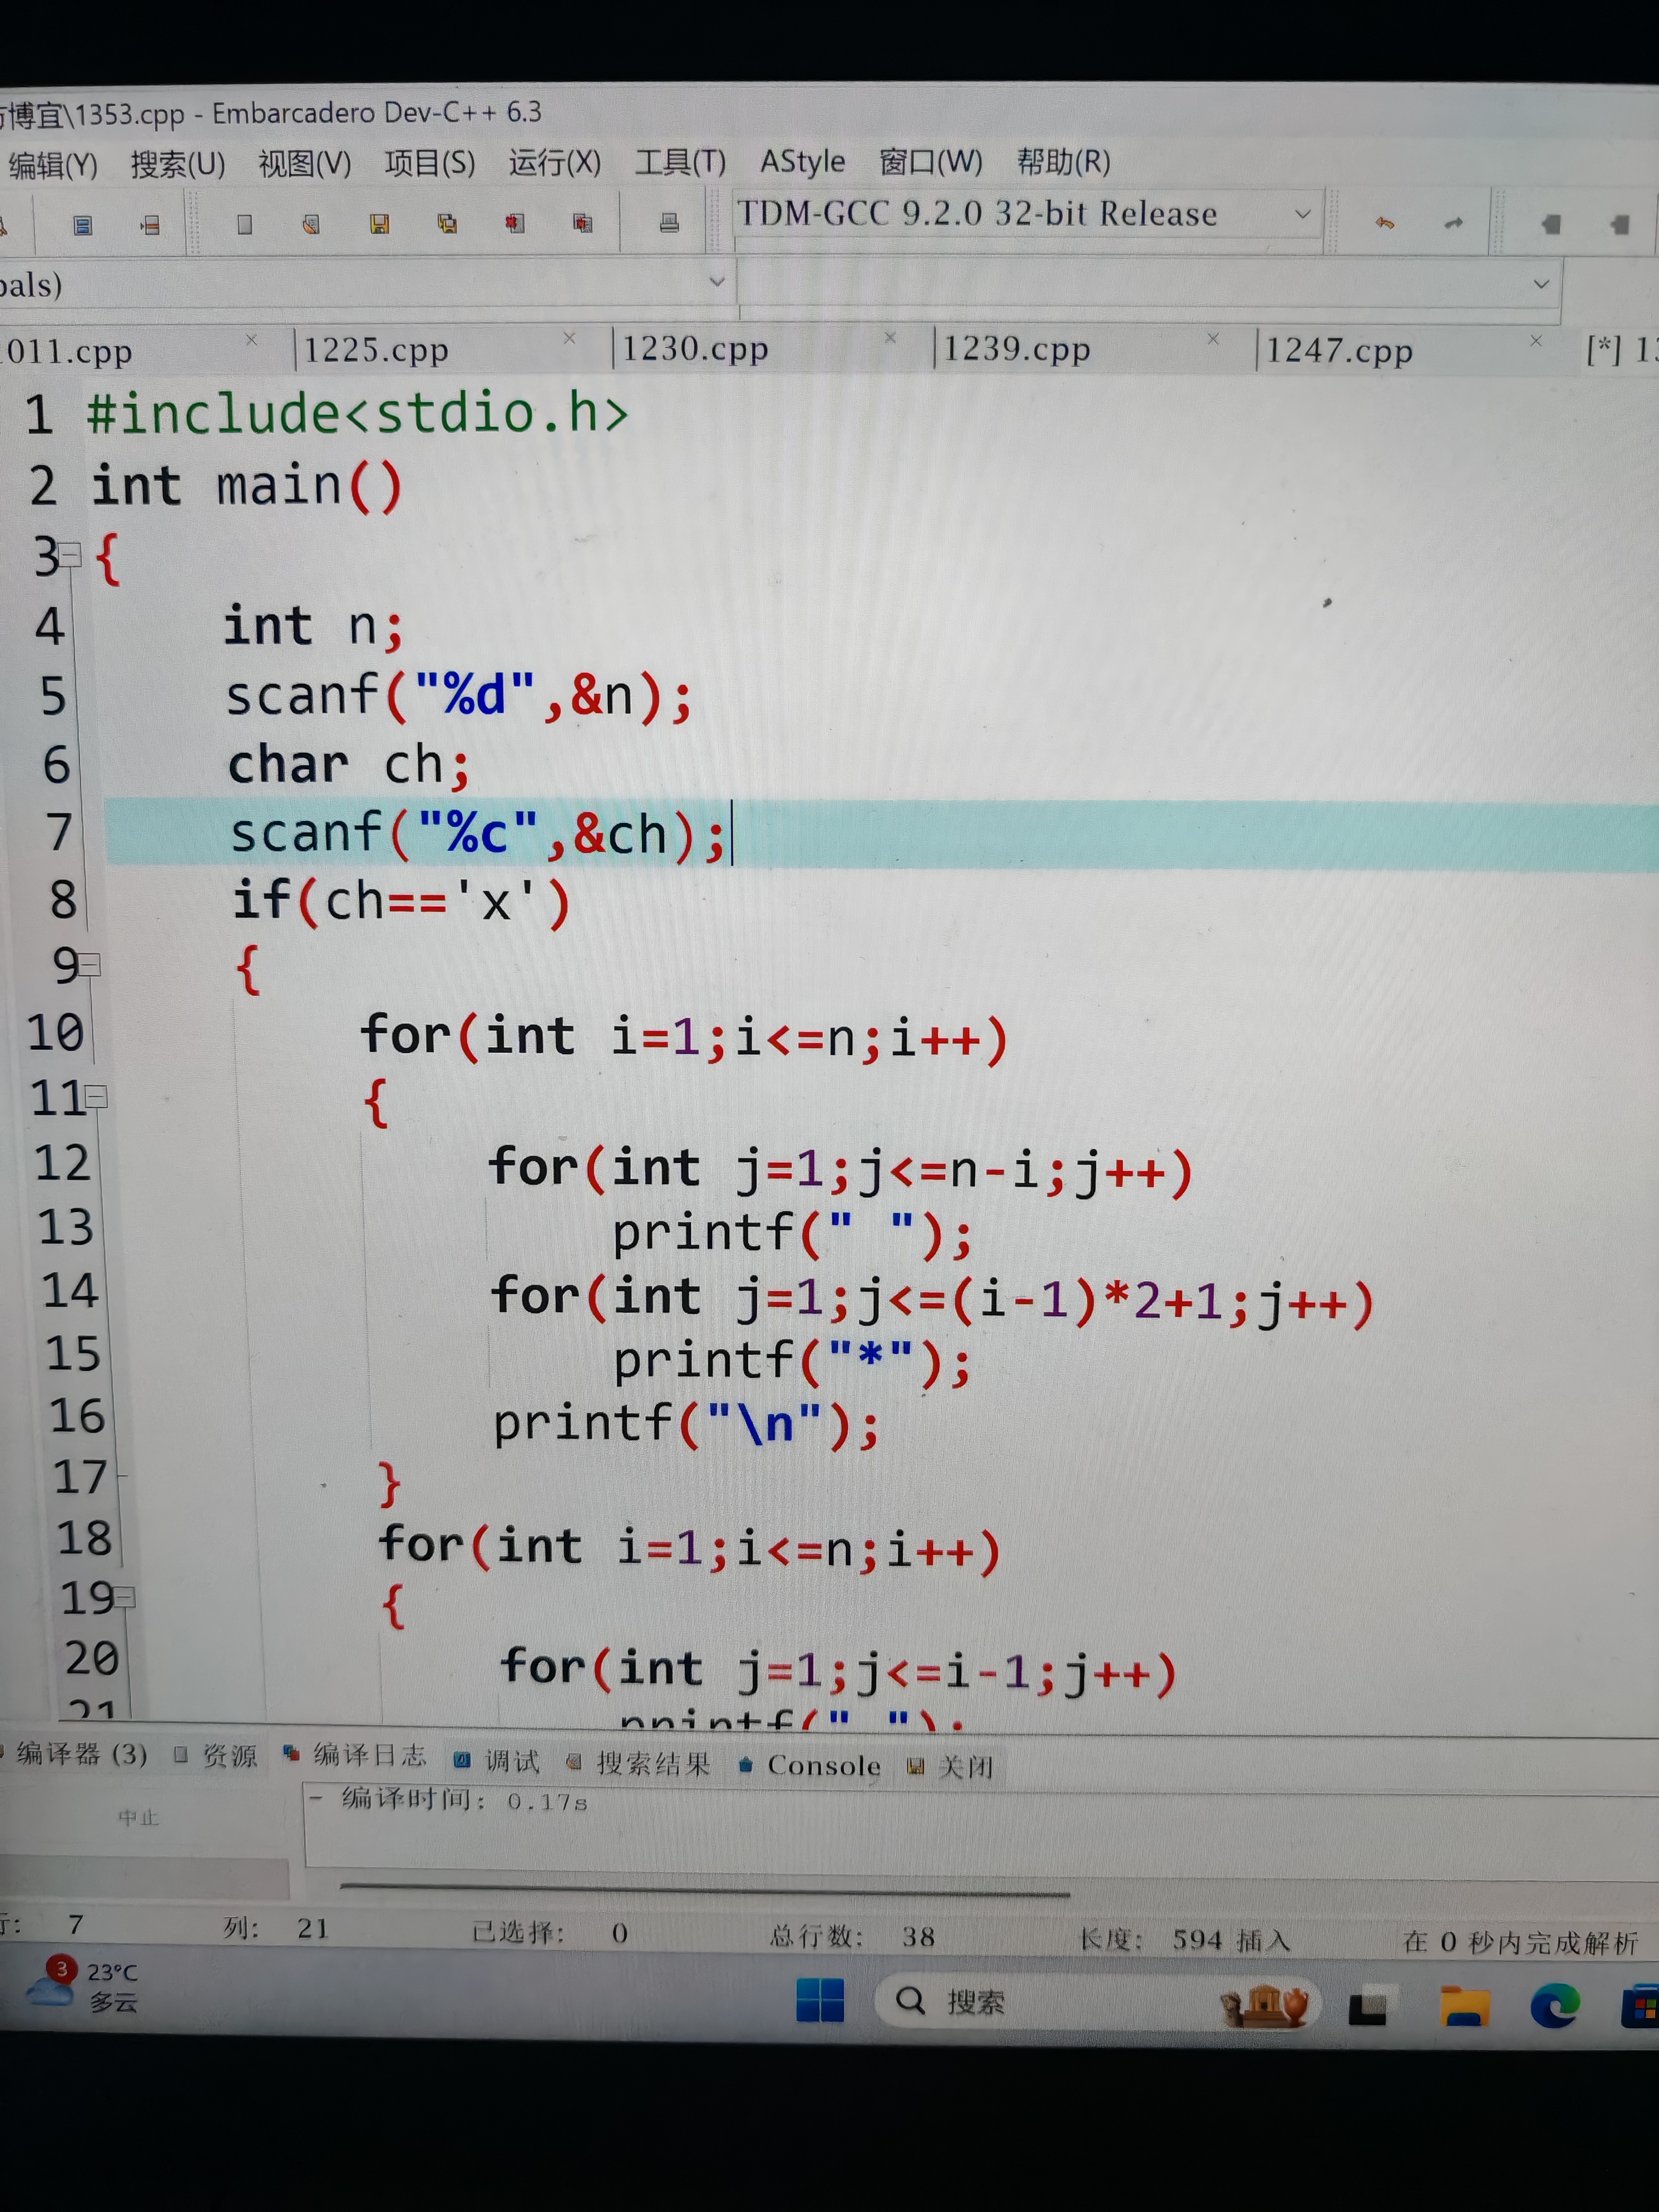This screenshot has width=1659, height=2212.
Task: Open the globals scope dropdown
Action: point(716,282)
